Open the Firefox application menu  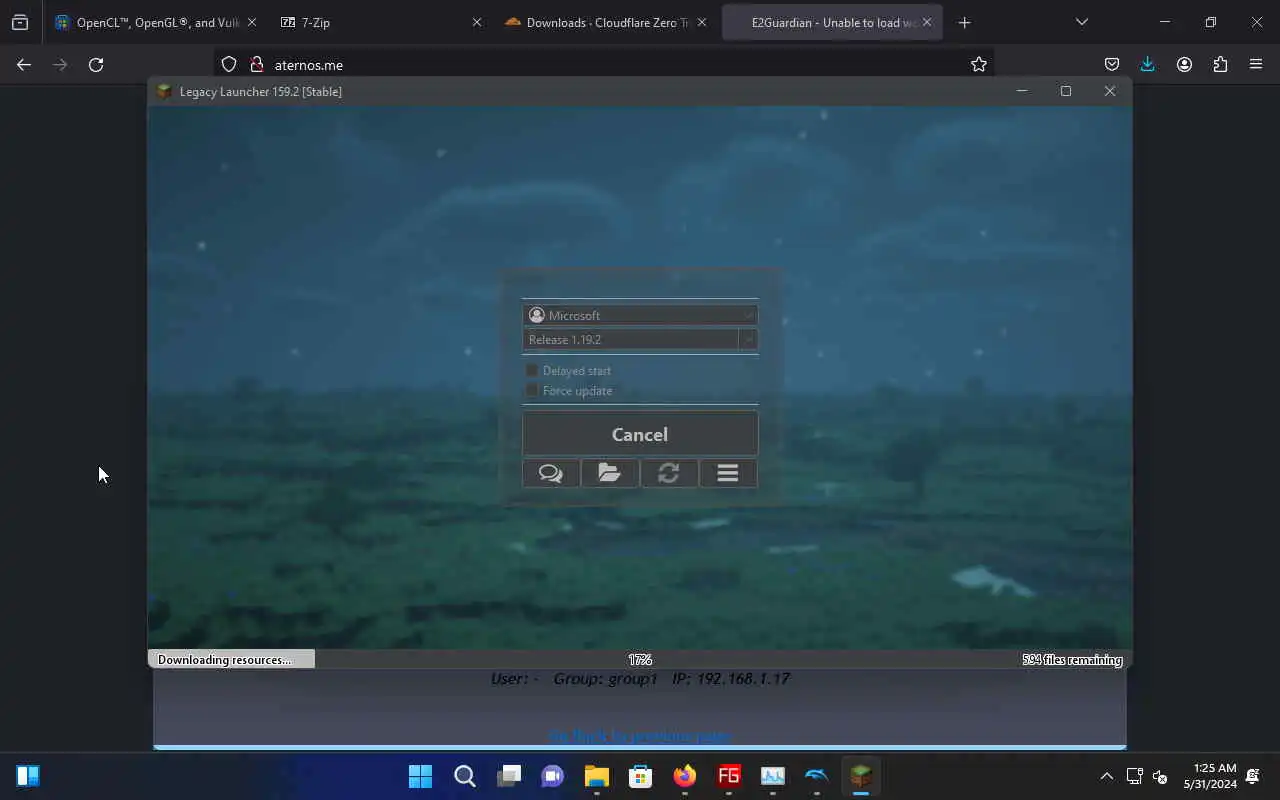pos(1256,64)
